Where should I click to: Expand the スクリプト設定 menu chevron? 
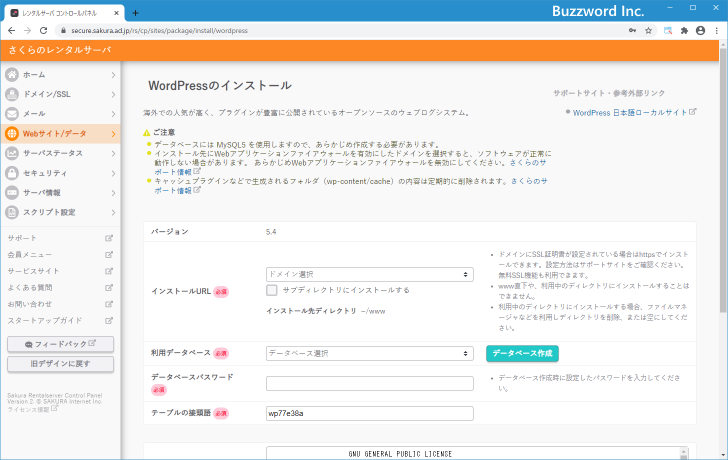[x=113, y=212]
